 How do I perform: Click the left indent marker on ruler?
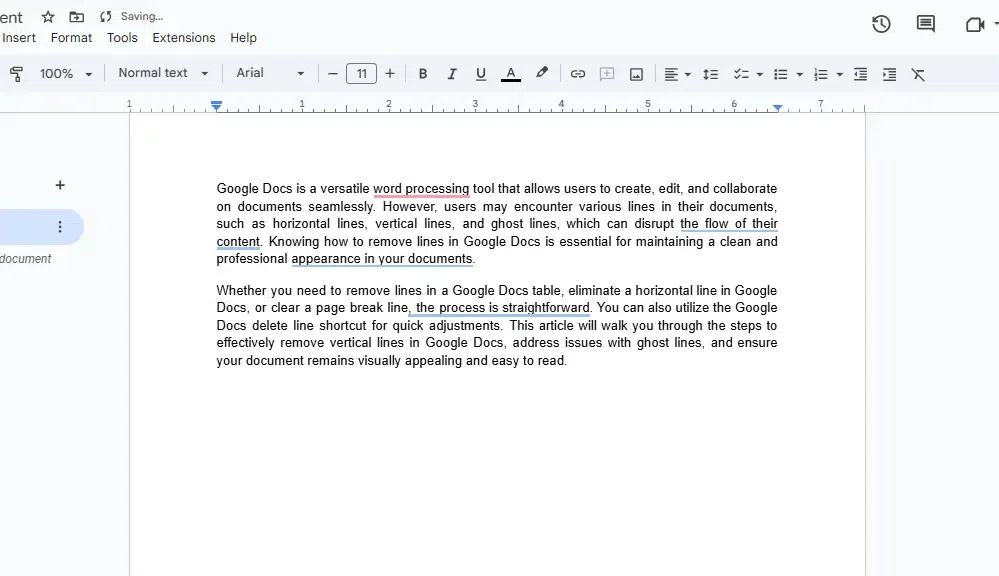click(x=217, y=106)
